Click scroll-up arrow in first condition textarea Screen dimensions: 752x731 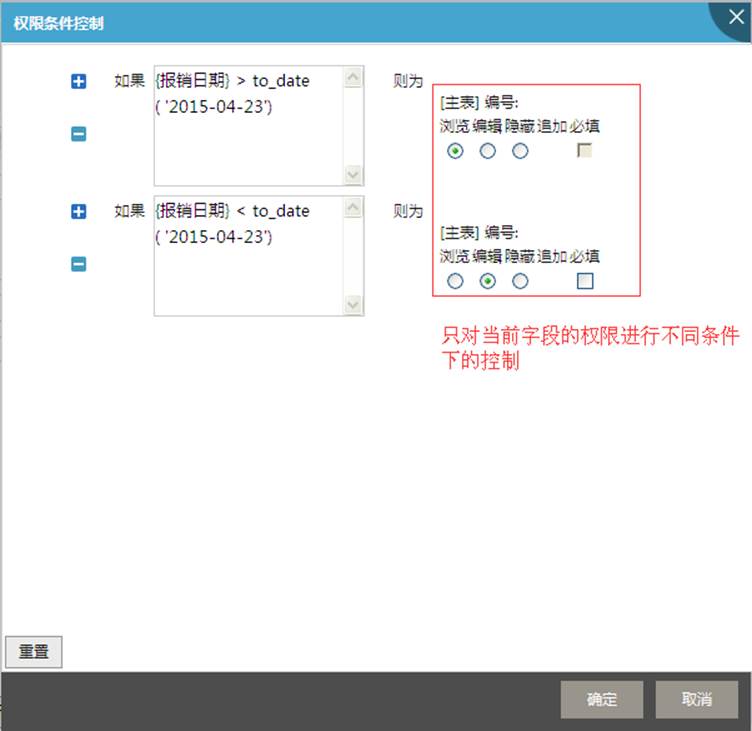pyautogui.click(x=353, y=77)
